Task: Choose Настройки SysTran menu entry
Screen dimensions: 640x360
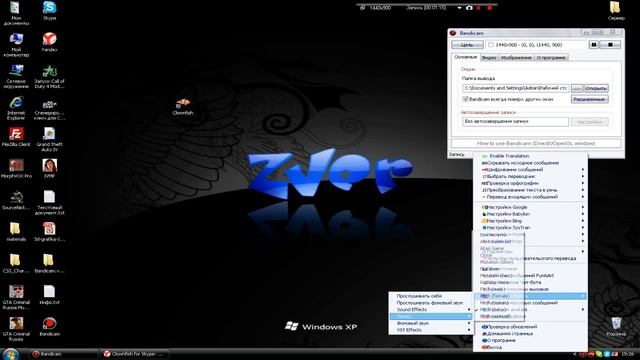Action: pyautogui.click(x=530, y=228)
